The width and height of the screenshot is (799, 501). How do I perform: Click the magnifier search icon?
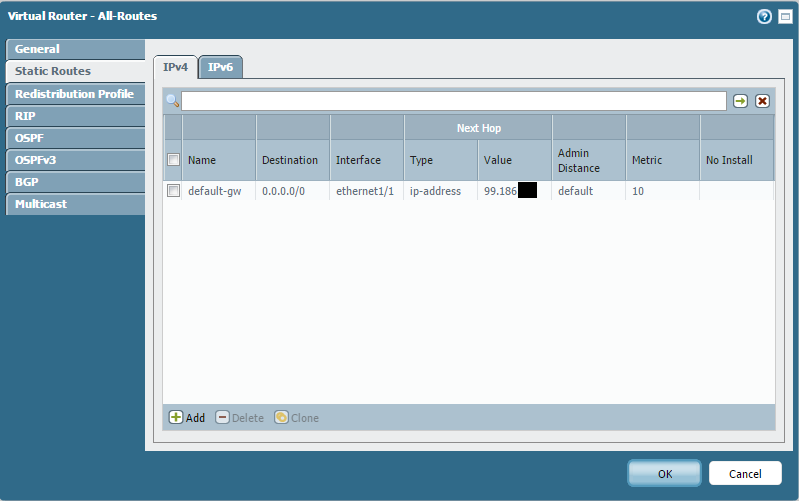(173, 100)
